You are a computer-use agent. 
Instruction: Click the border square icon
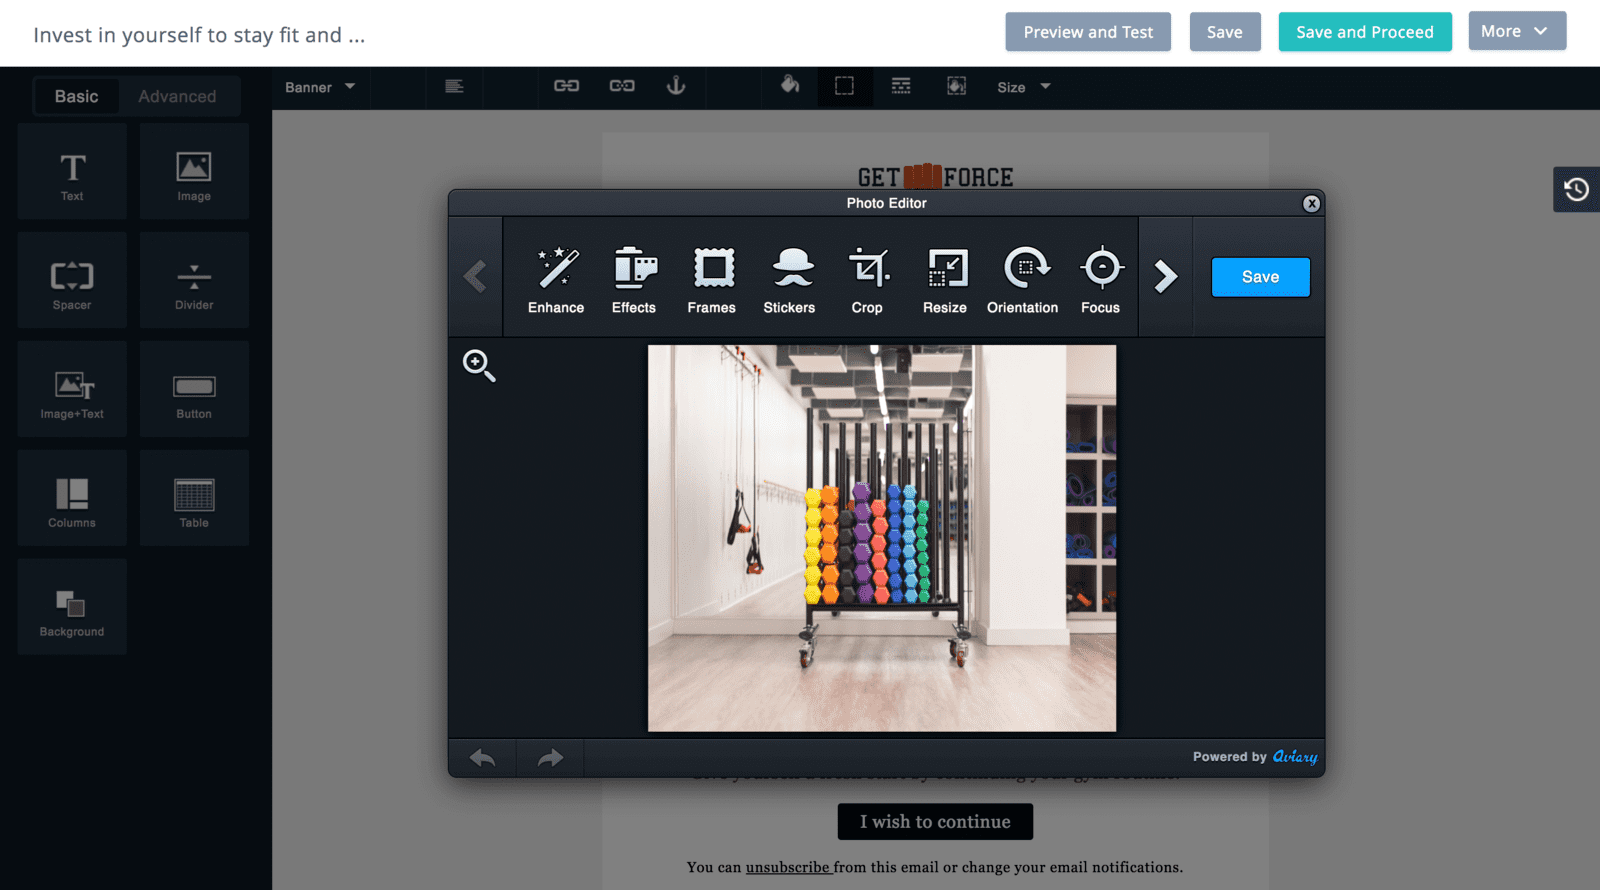coord(845,86)
